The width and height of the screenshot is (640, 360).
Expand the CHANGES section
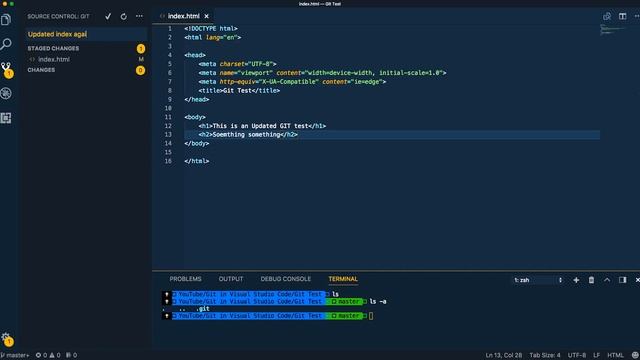coord(41,70)
